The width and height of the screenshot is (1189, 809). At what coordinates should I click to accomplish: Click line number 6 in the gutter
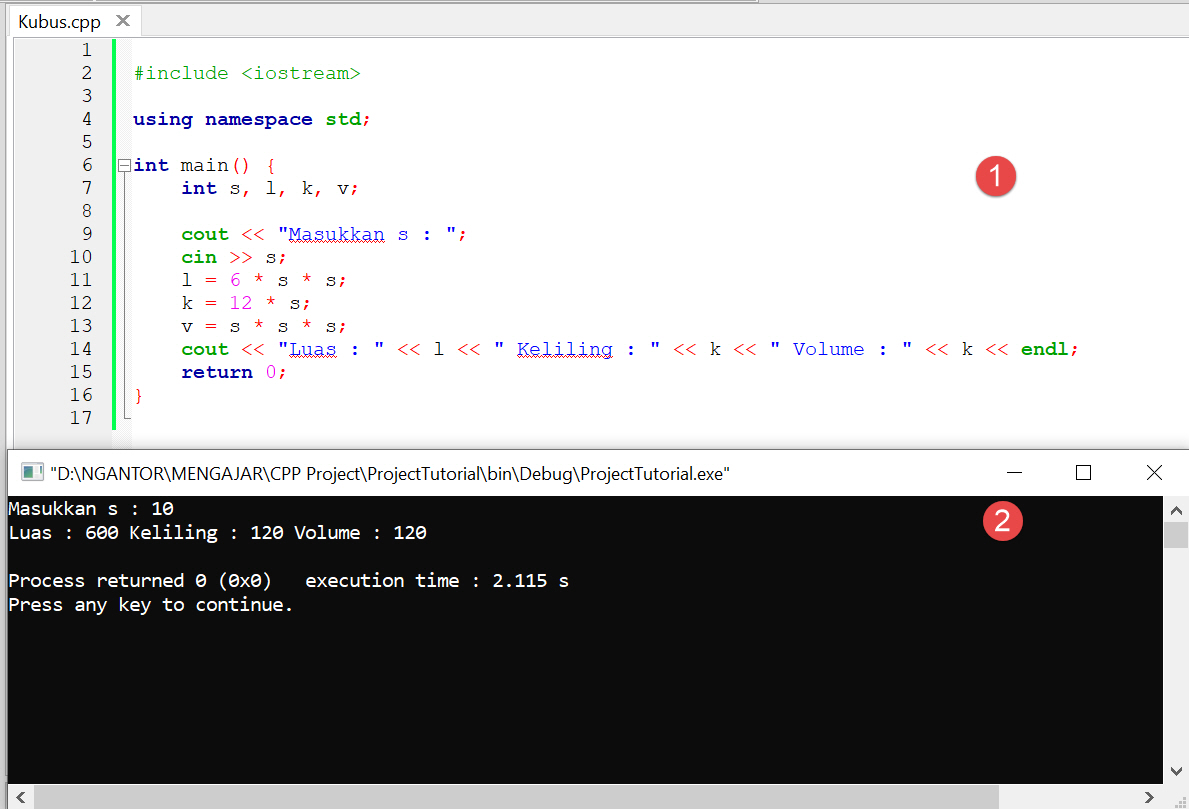[x=86, y=165]
